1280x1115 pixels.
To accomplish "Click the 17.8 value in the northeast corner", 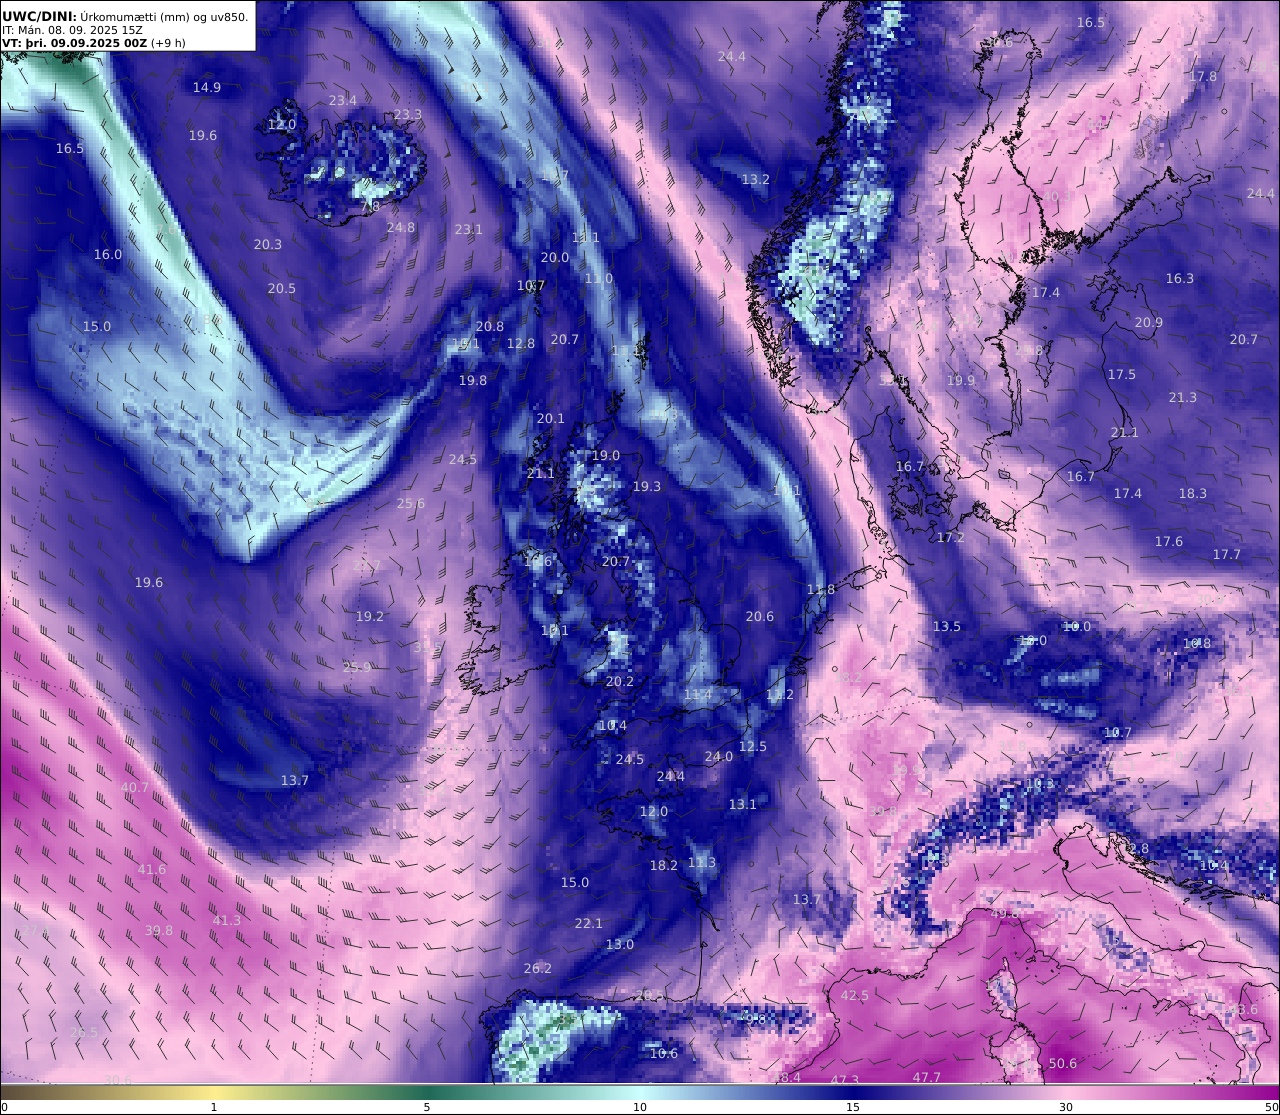I will click(1203, 76).
